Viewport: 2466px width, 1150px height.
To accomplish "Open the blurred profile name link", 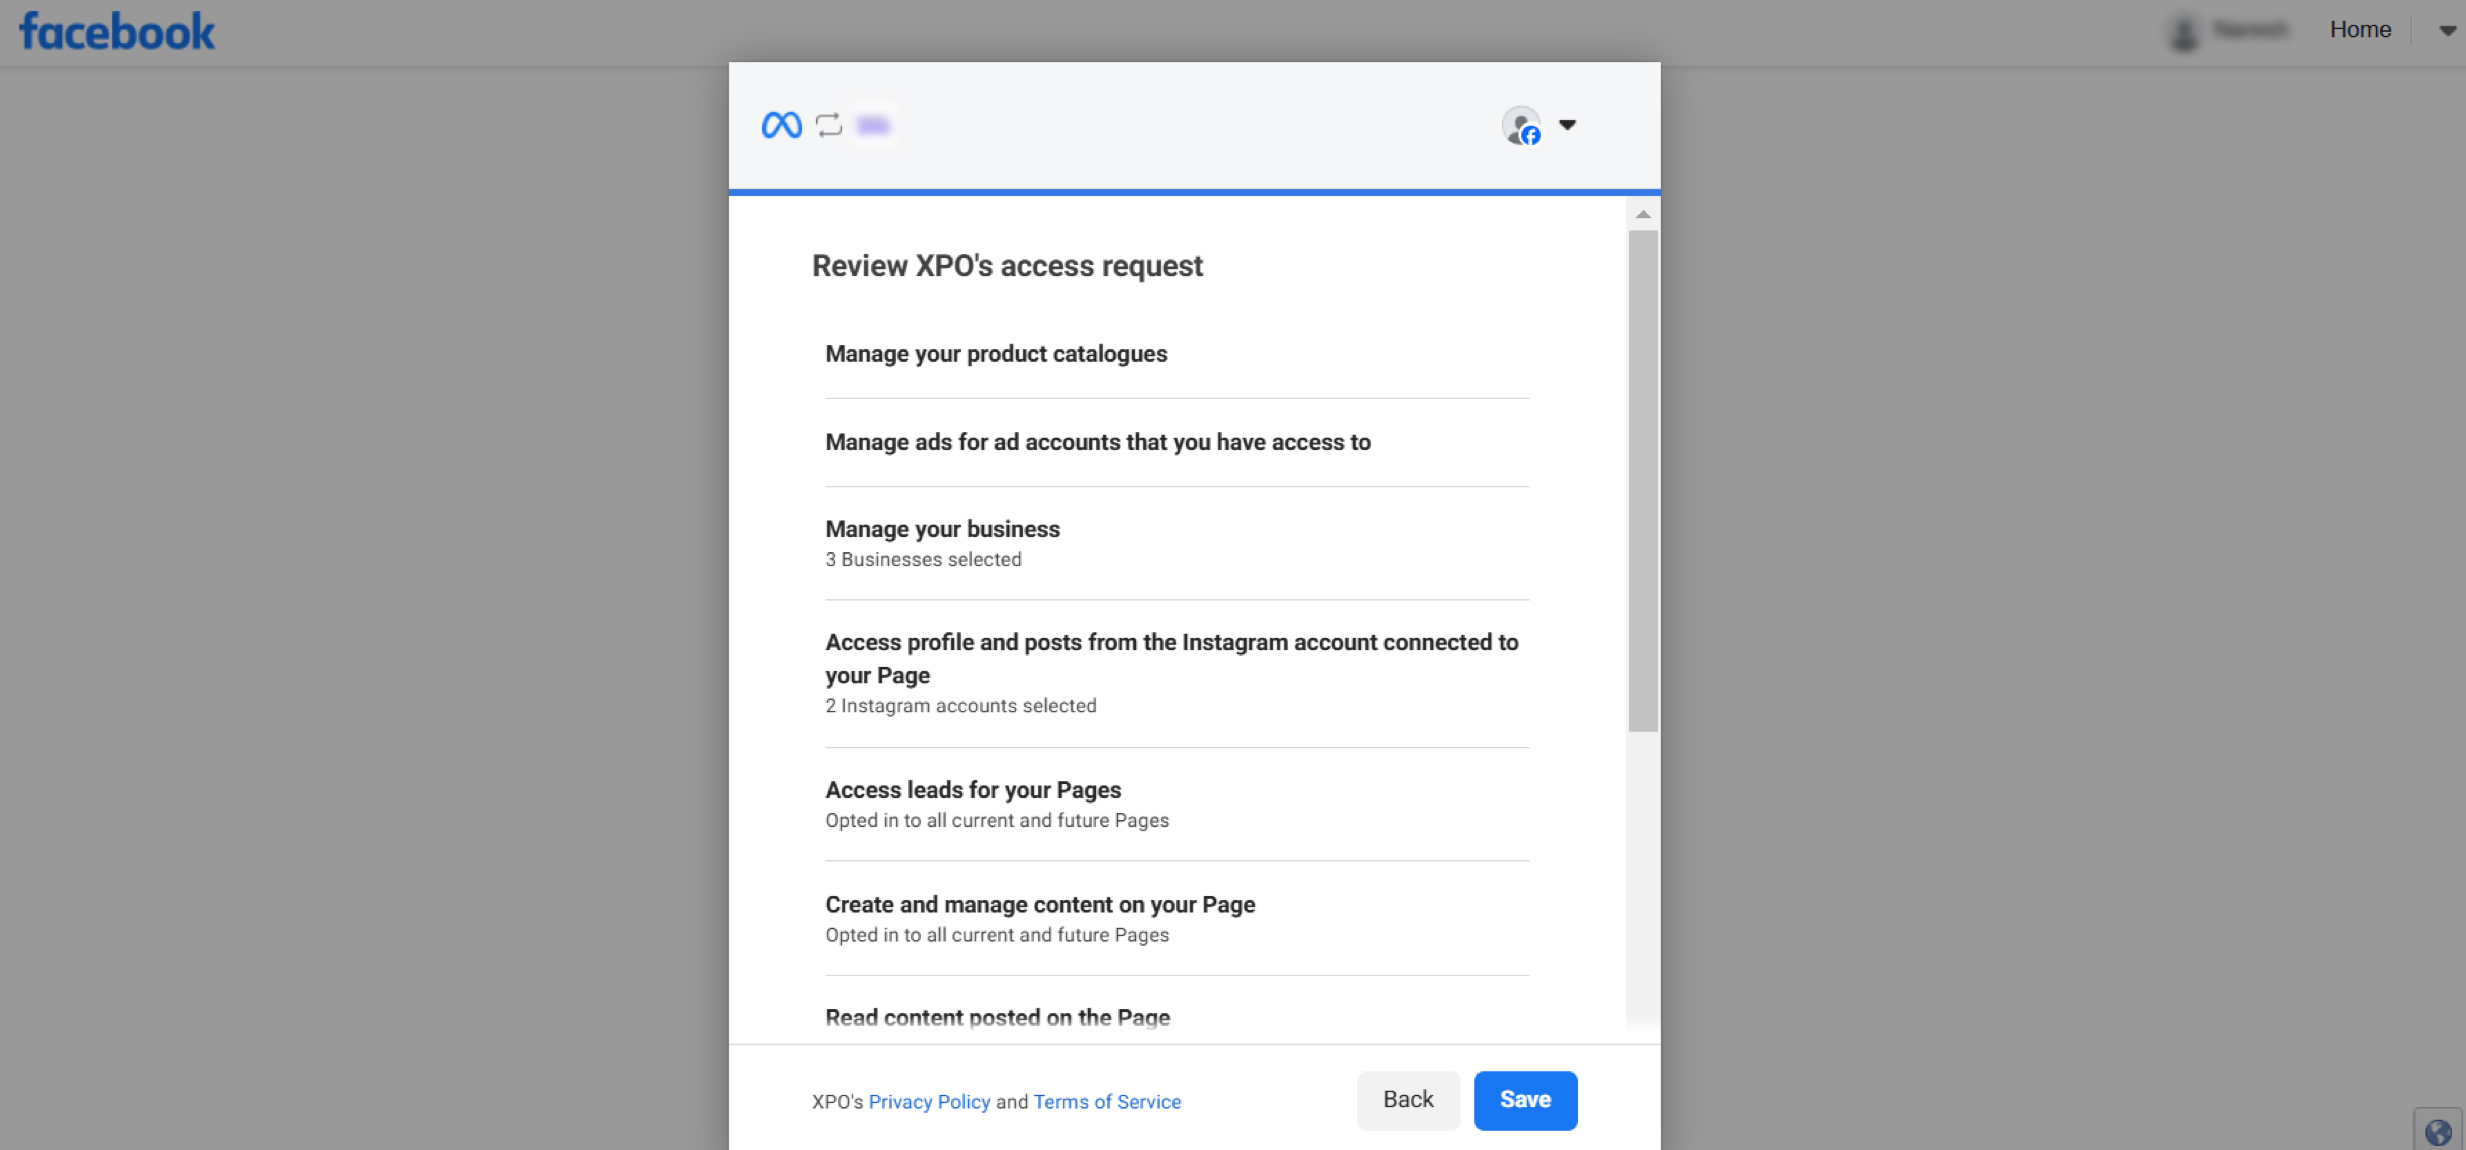I will click(x=2250, y=30).
